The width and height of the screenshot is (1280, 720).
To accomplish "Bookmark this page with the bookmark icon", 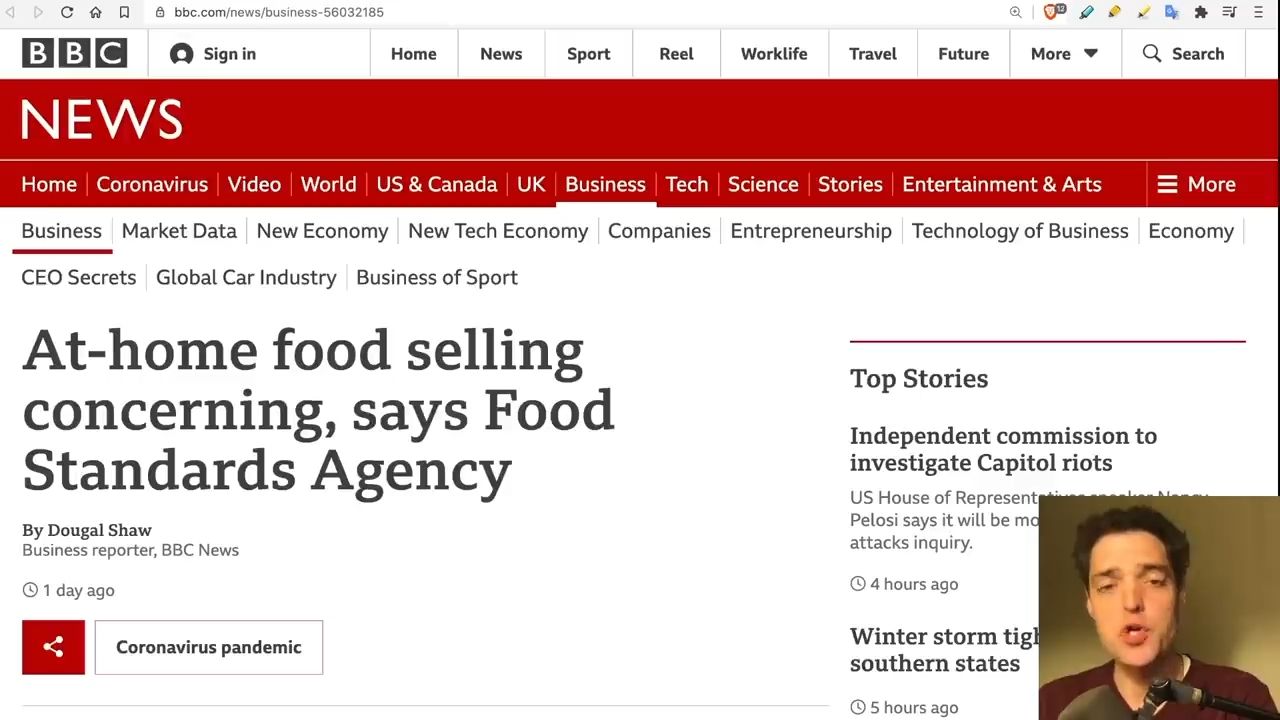I will tap(124, 12).
